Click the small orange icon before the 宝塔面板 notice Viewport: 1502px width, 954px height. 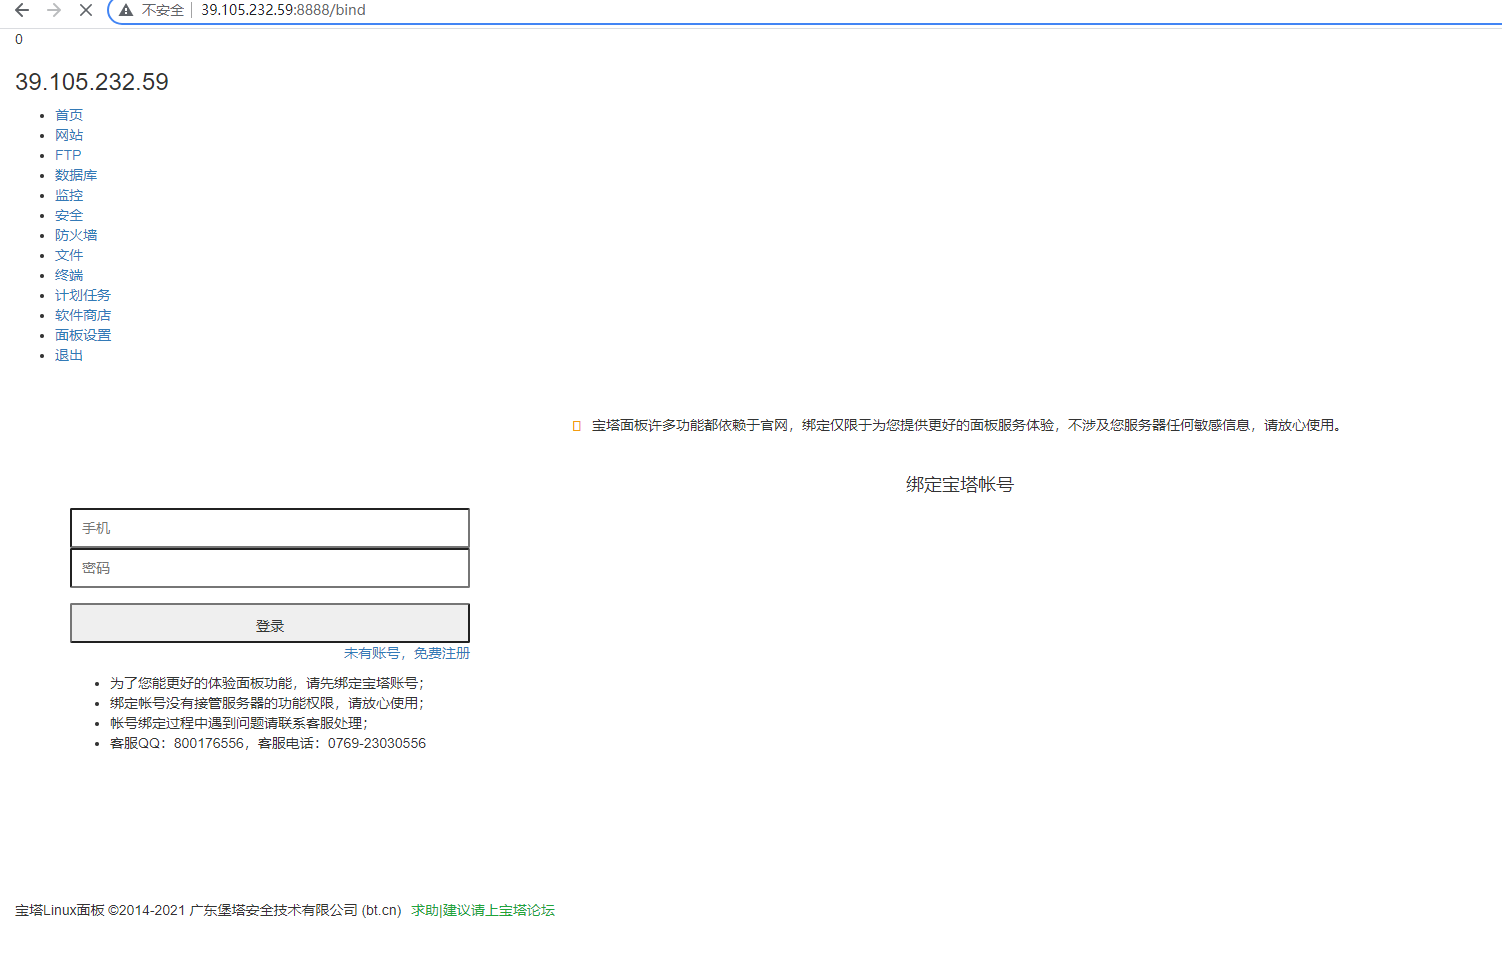coord(576,426)
